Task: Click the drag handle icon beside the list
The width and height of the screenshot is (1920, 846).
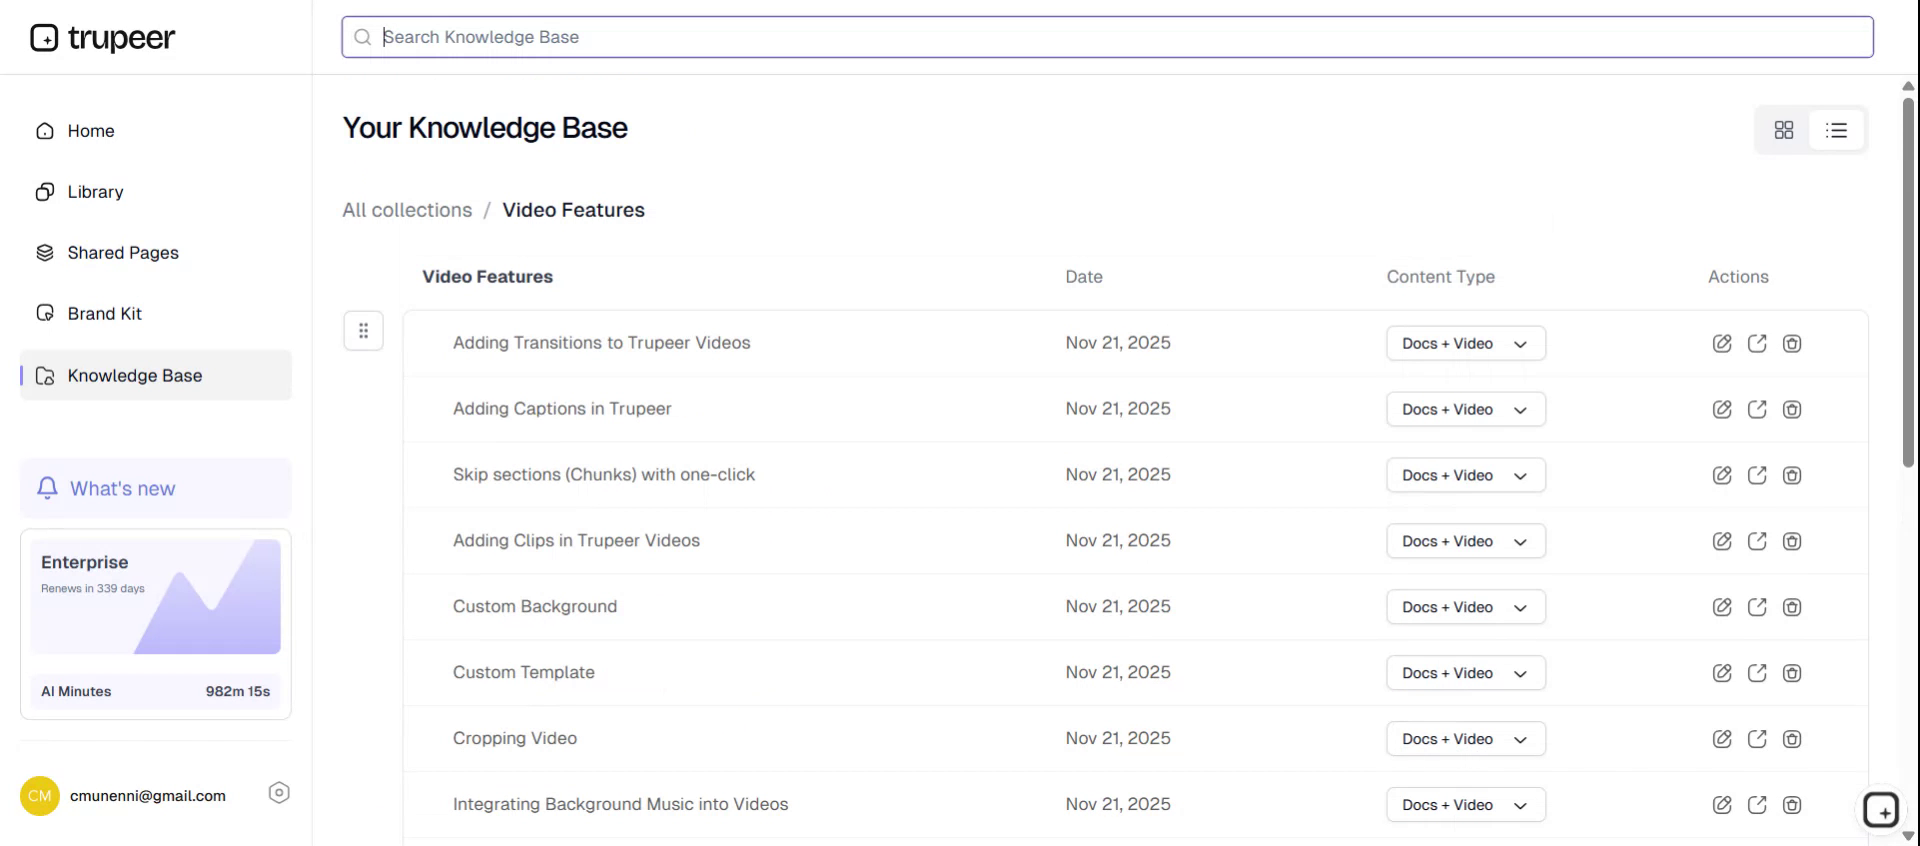Action: [364, 331]
